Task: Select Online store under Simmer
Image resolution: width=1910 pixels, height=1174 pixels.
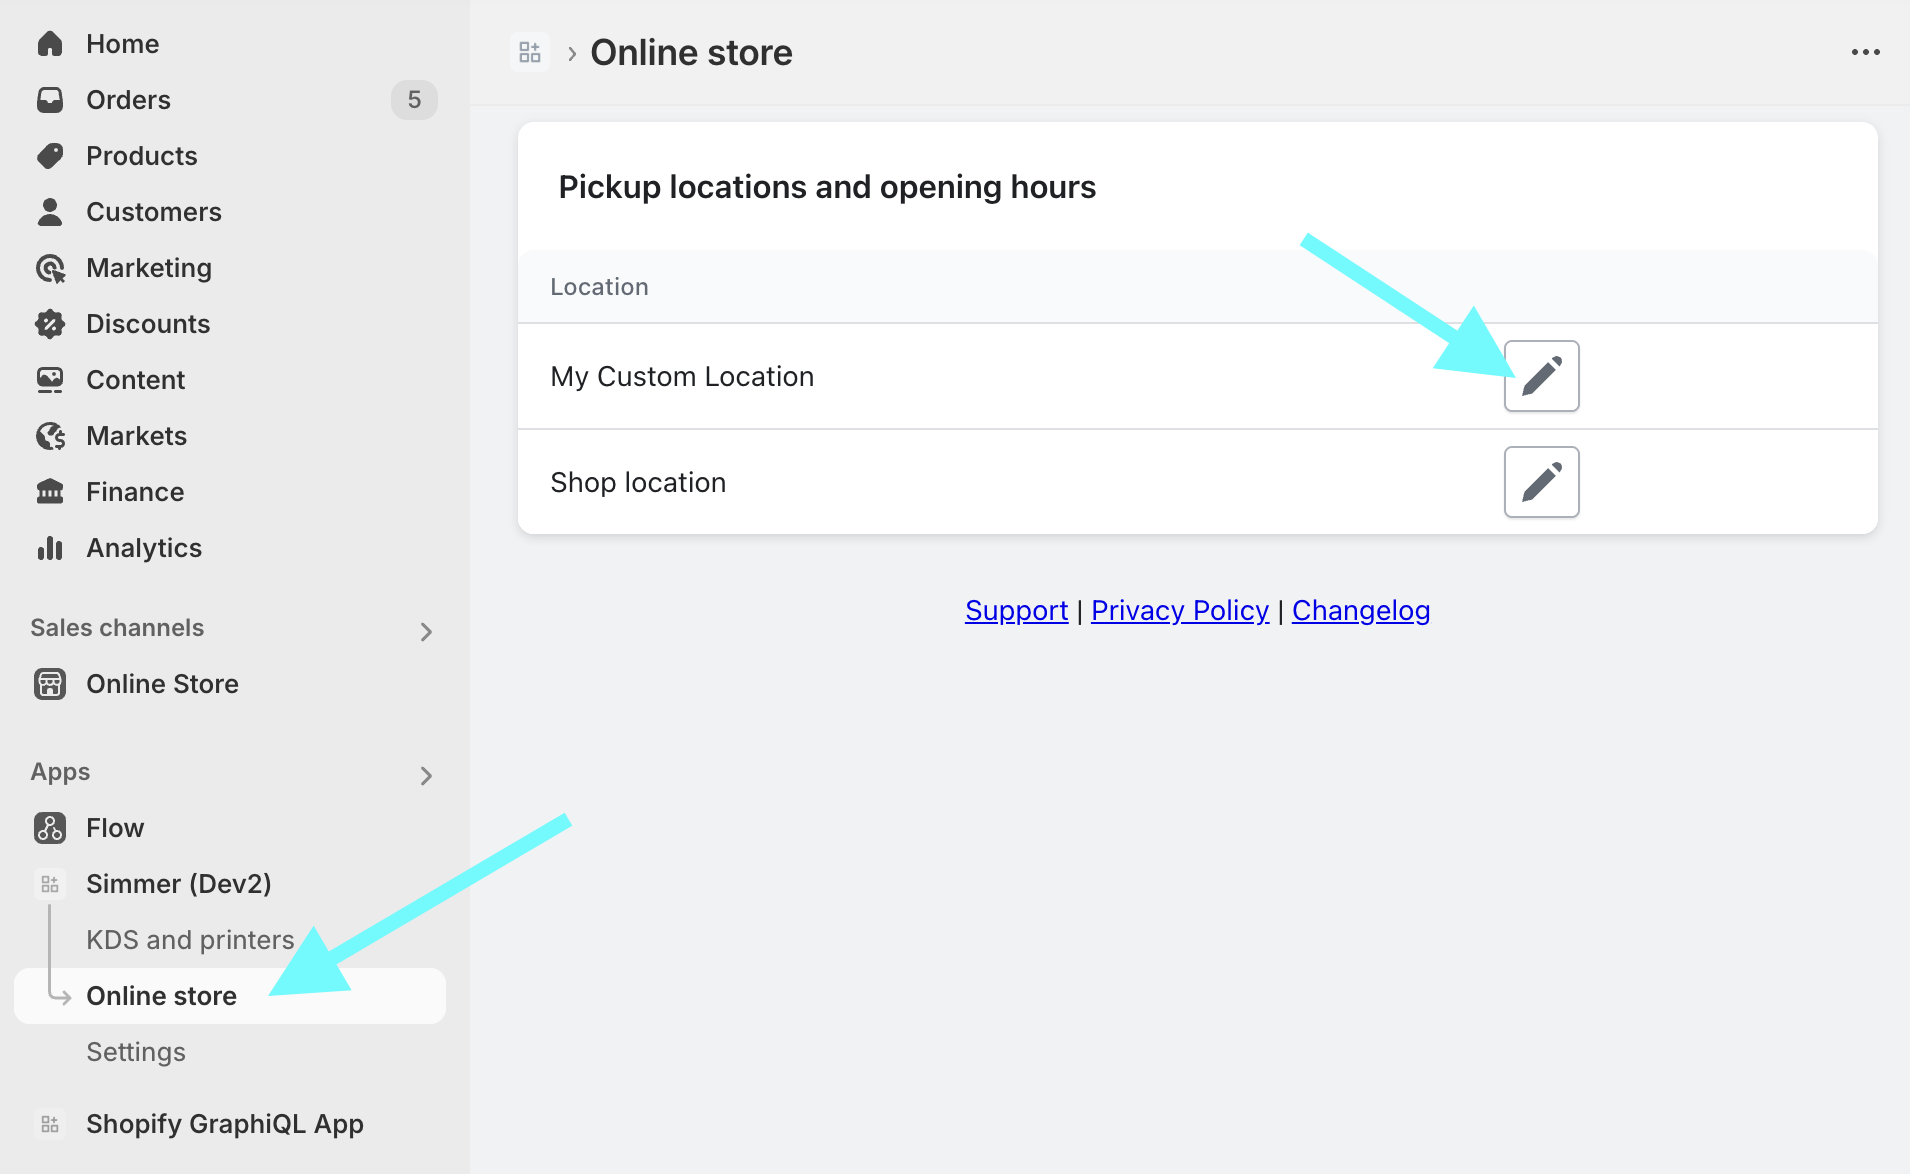Action: tap(230, 996)
